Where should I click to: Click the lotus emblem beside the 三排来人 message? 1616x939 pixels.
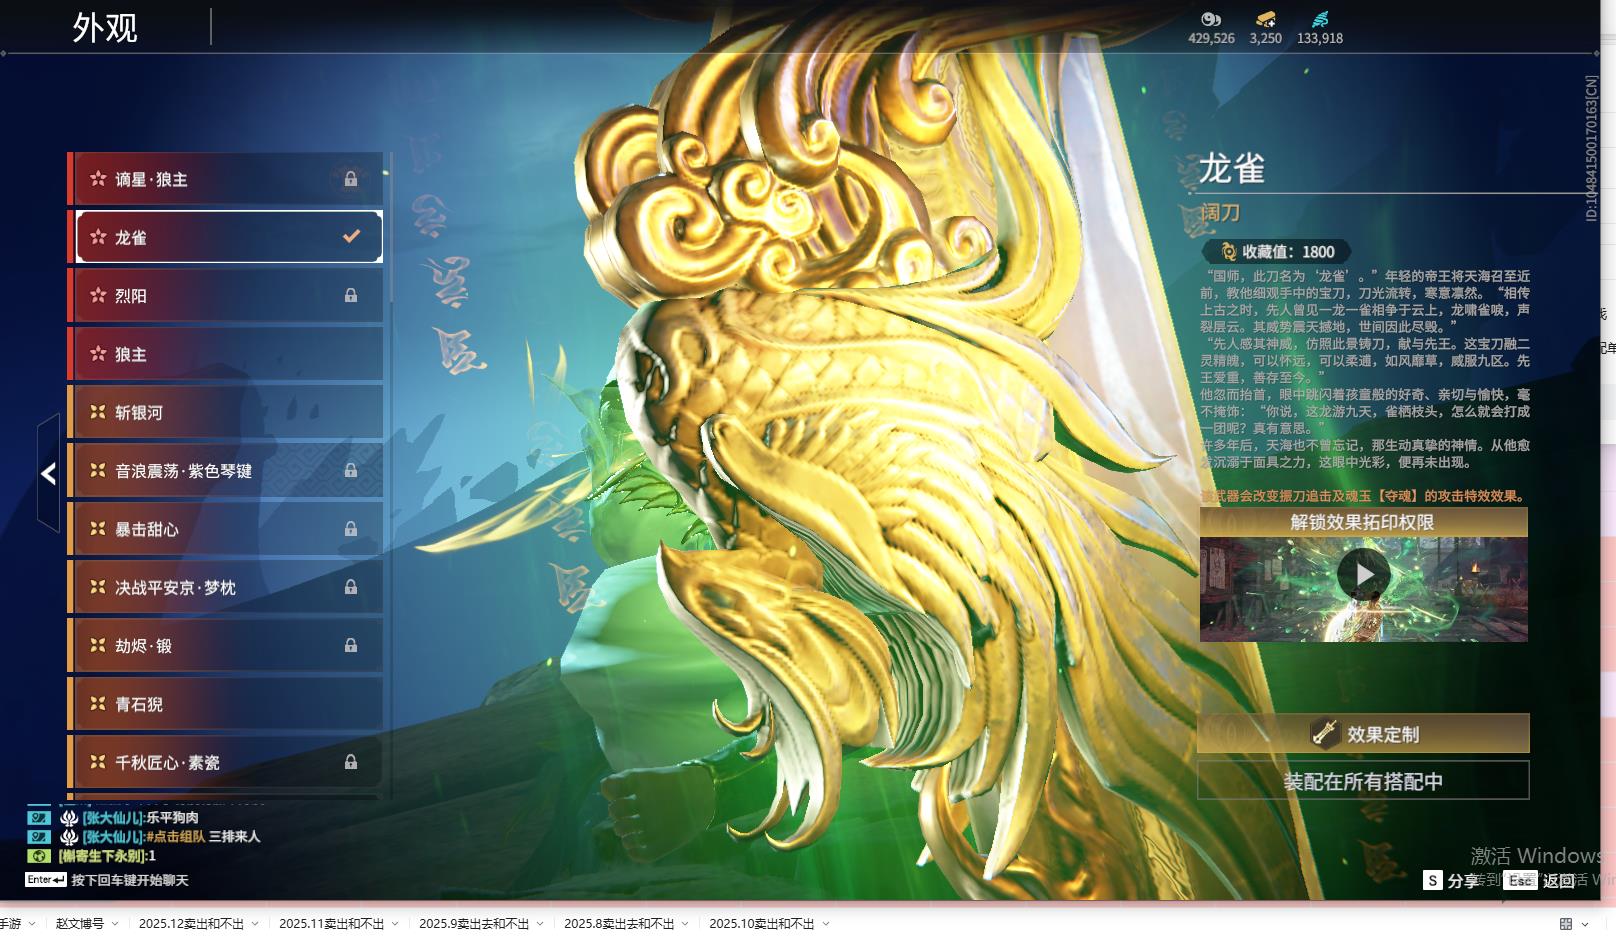(69, 837)
